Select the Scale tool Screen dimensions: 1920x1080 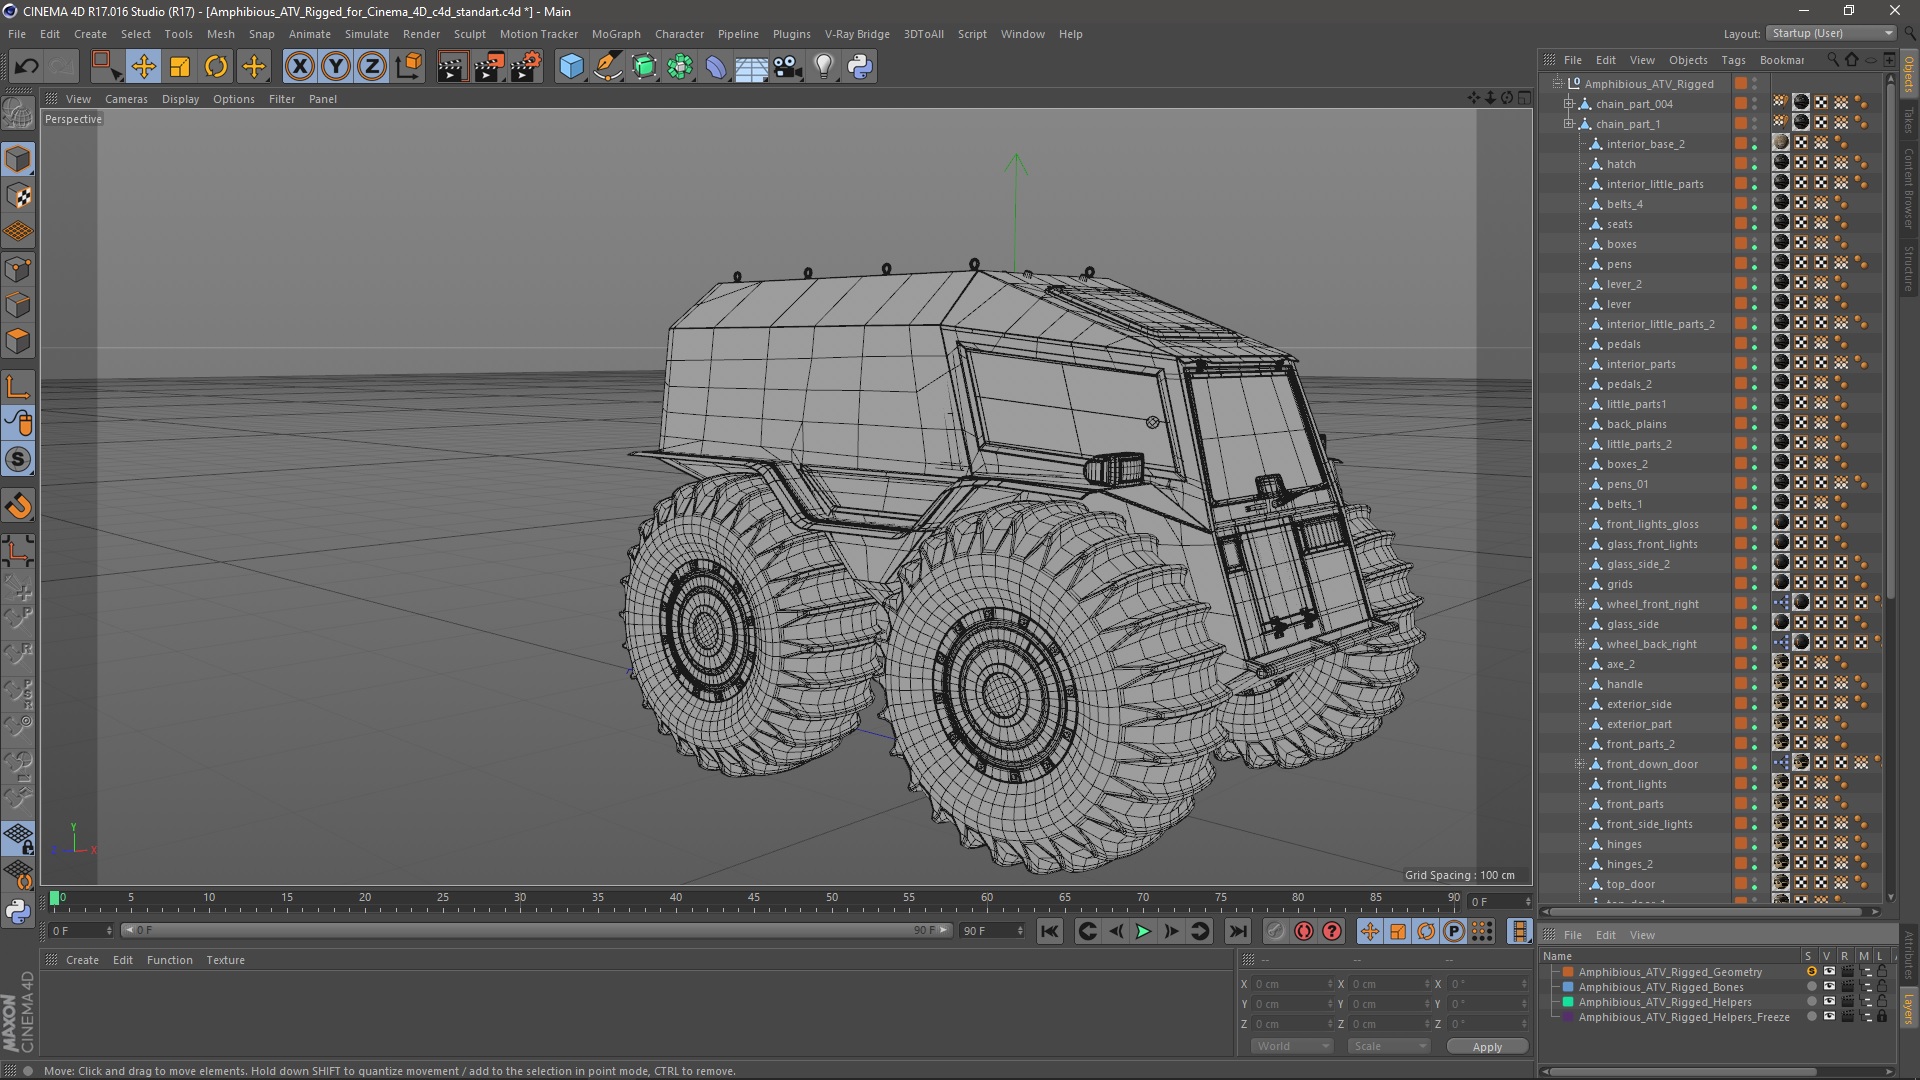click(x=180, y=67)
